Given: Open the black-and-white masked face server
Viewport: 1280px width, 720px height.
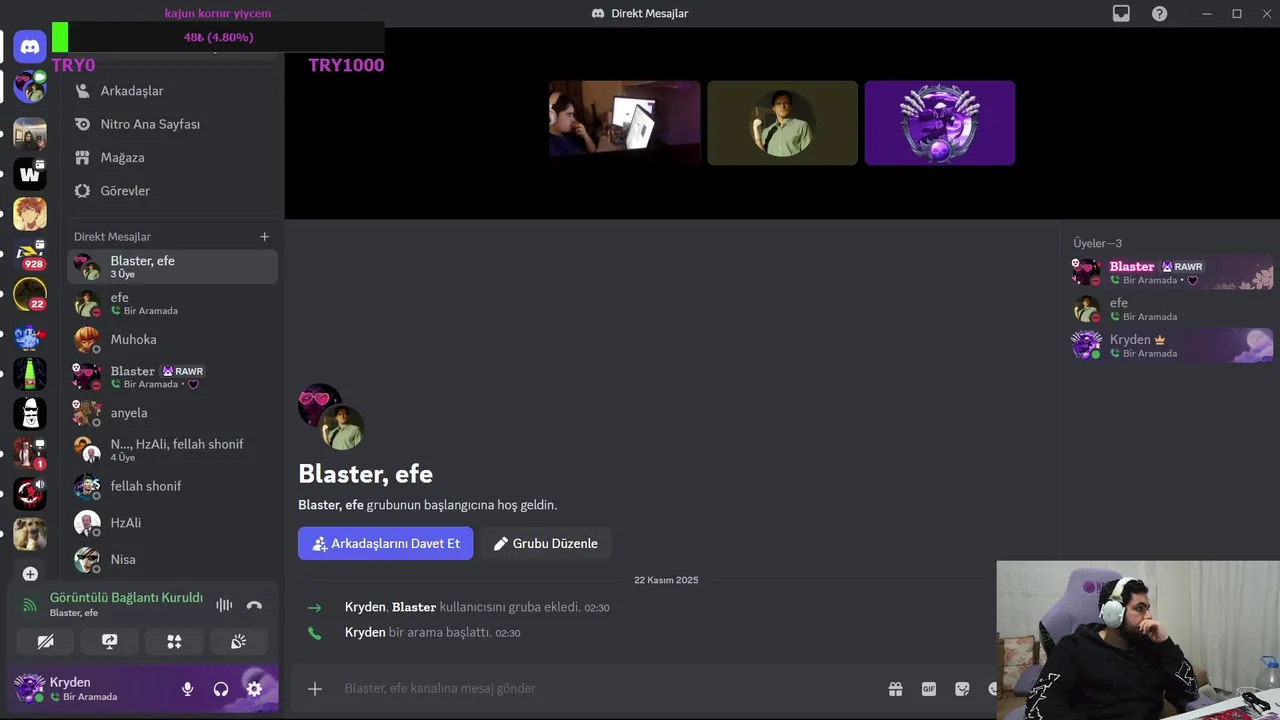Looking at the screenshot, I should coord(30,413).
